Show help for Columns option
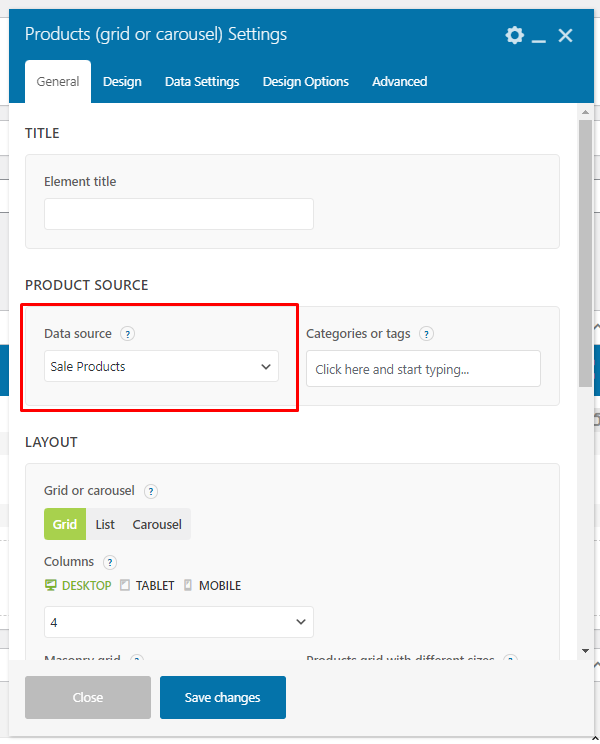The width and height of the screenshot is (600, 744). coord(110,562)
